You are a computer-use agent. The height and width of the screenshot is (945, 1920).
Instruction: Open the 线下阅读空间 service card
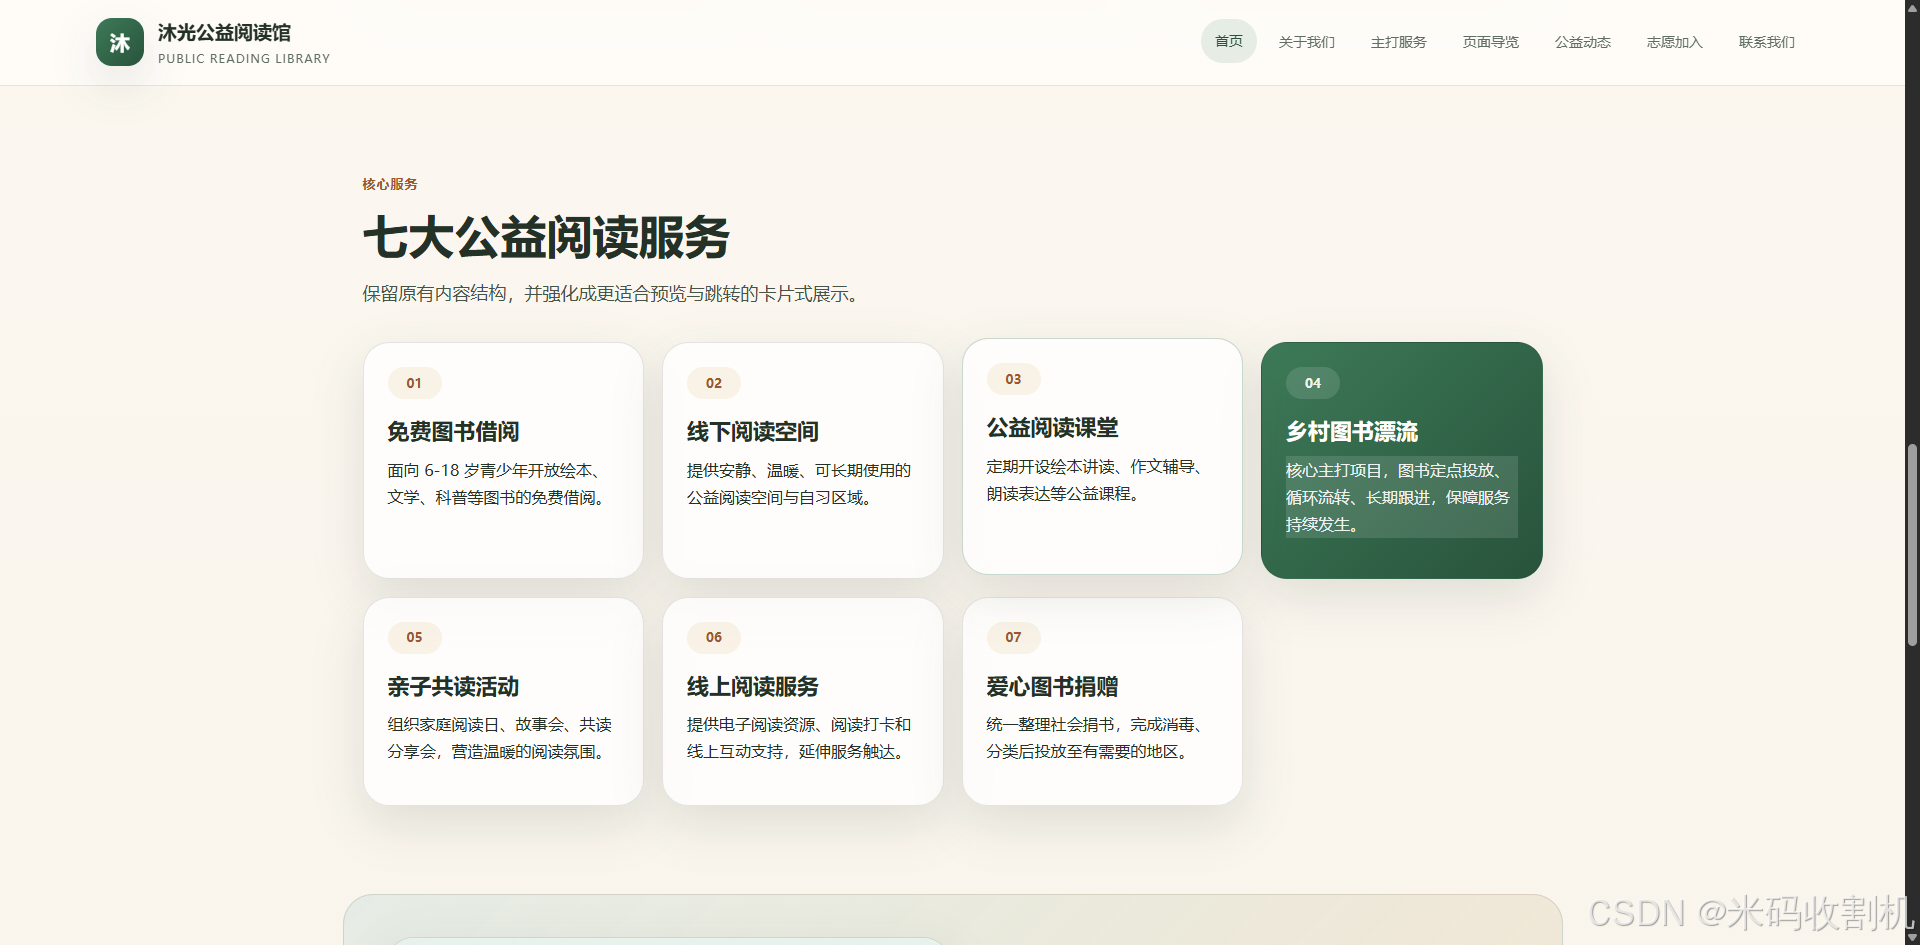click(x=803, y=460)
